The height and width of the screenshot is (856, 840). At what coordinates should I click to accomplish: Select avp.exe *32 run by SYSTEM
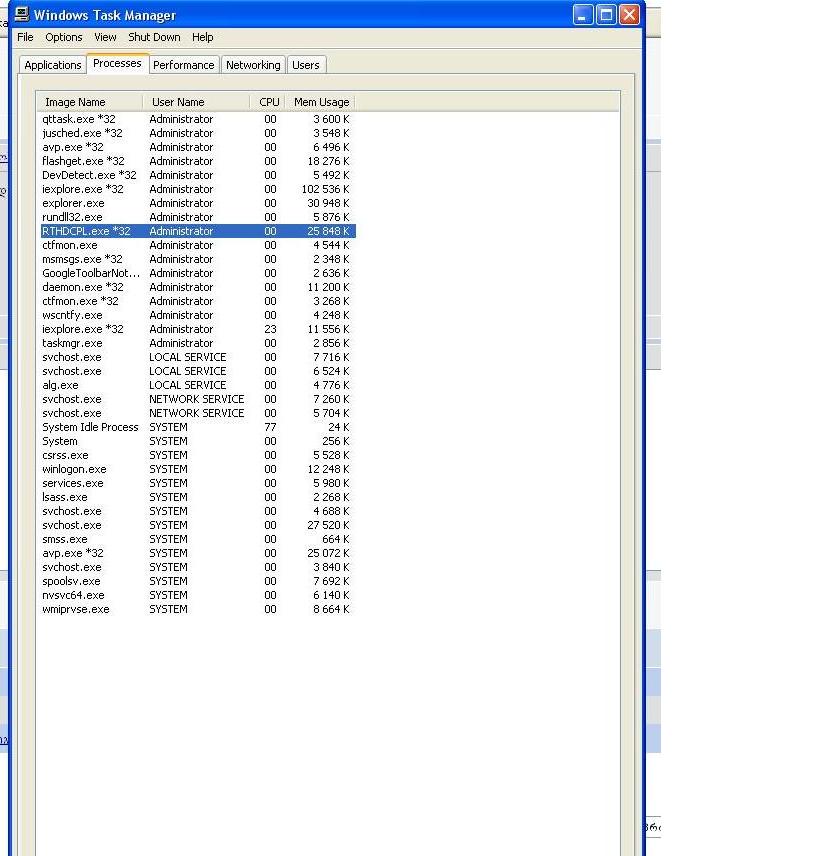(198, 554)
